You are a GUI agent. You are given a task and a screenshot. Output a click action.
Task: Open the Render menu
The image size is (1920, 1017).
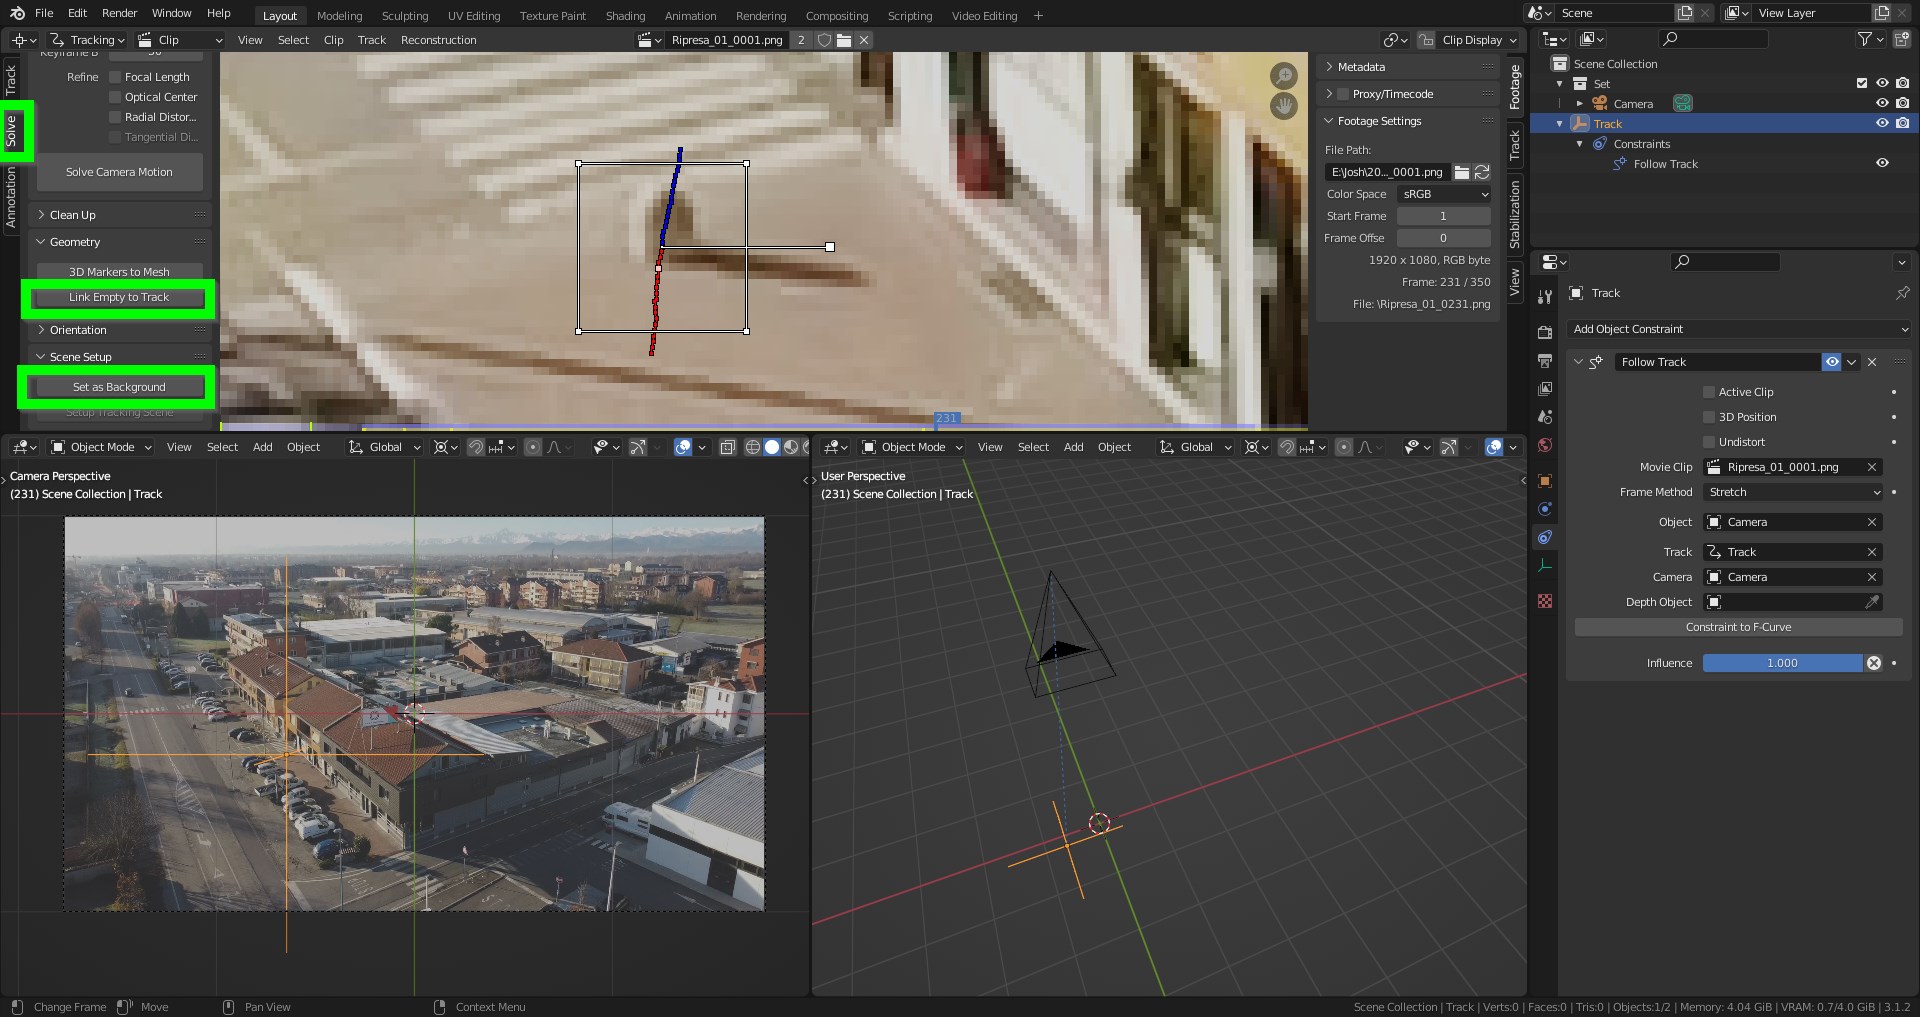[119, 13]
